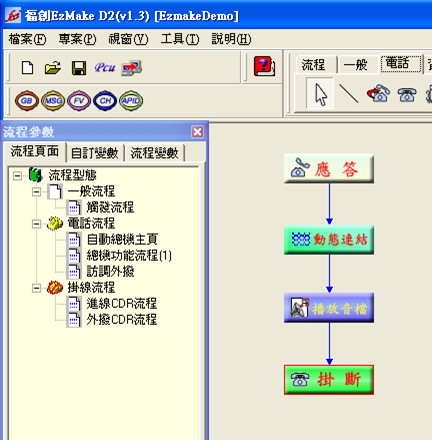Close the 流程參數 panel
432x440 pixels.
tap(197, 132)
